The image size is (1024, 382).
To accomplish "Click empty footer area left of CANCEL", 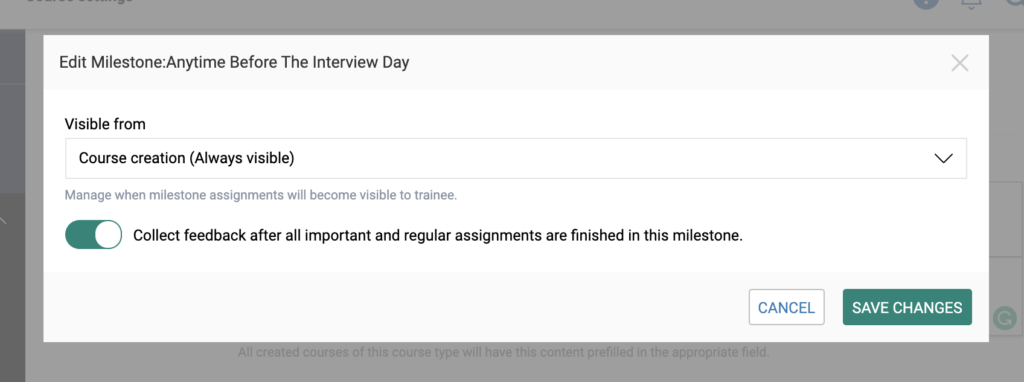I will 392,307.
